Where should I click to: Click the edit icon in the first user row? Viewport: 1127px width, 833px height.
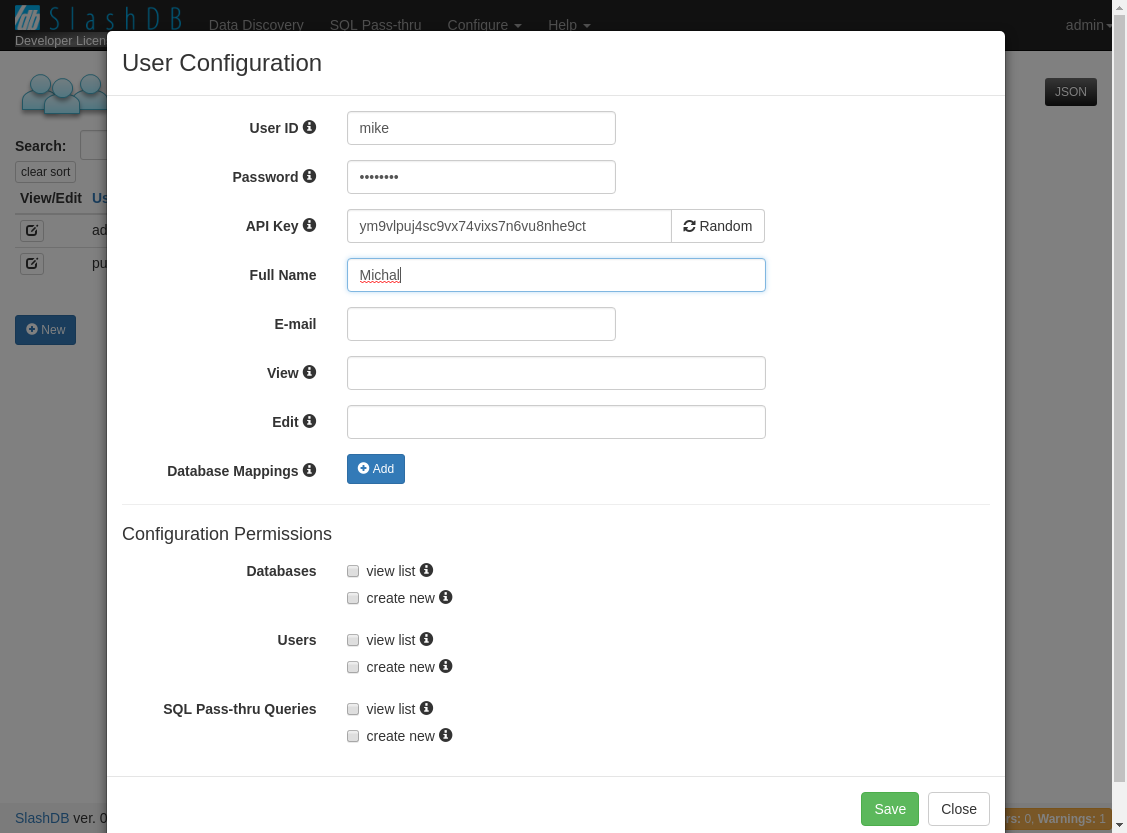coord(32,231)
